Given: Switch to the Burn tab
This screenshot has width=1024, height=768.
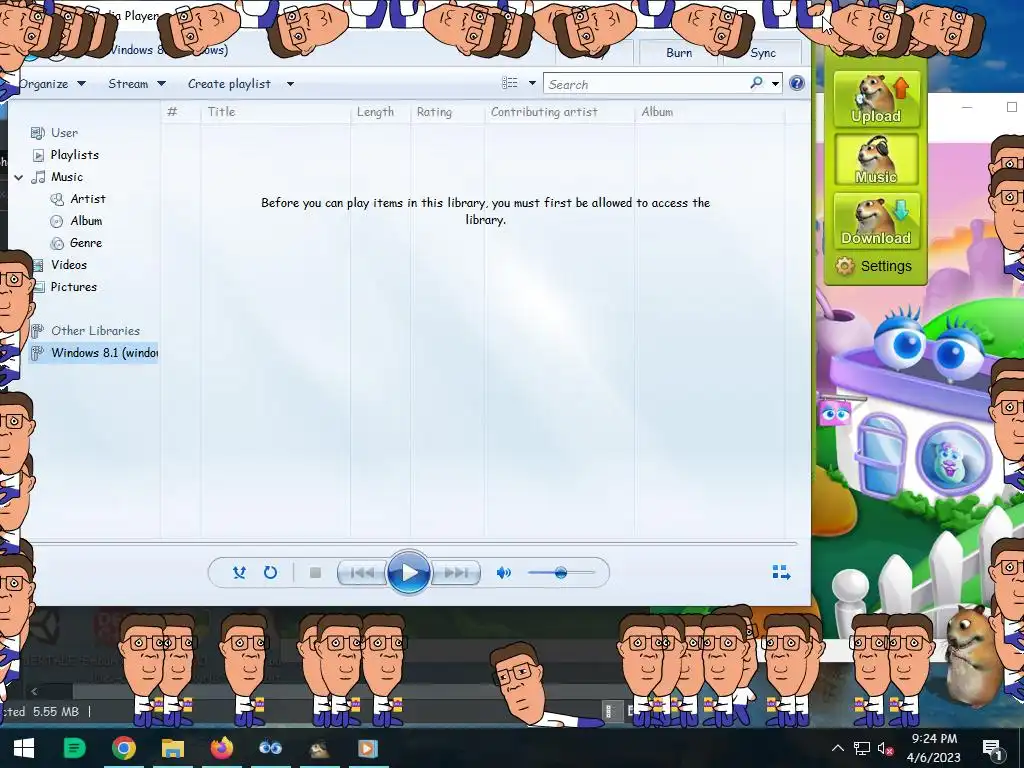Looking at the screenshot, I should click(x=679, y=53).
